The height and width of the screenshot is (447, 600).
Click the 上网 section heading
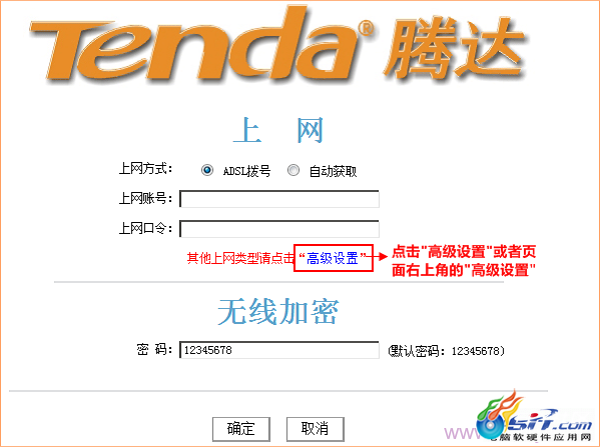point(279,131)
